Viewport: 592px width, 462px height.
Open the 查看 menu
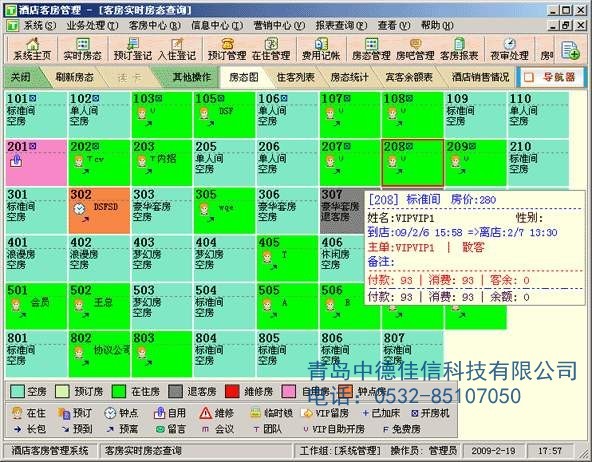point(394,26)
